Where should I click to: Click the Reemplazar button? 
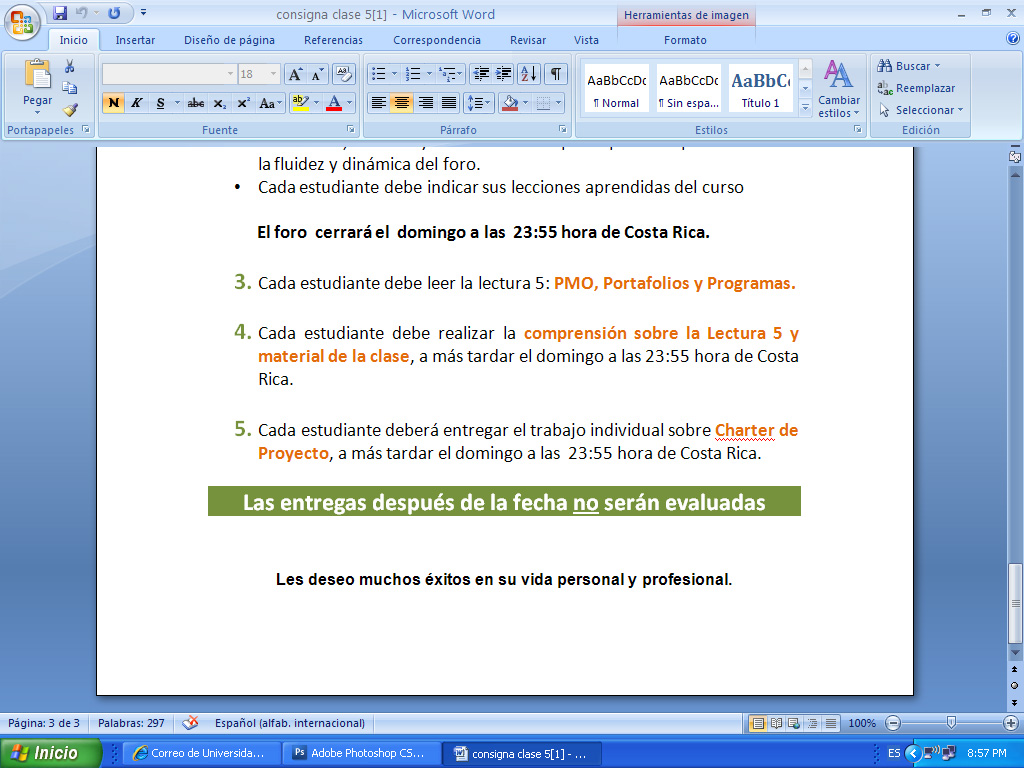point(916,88)
